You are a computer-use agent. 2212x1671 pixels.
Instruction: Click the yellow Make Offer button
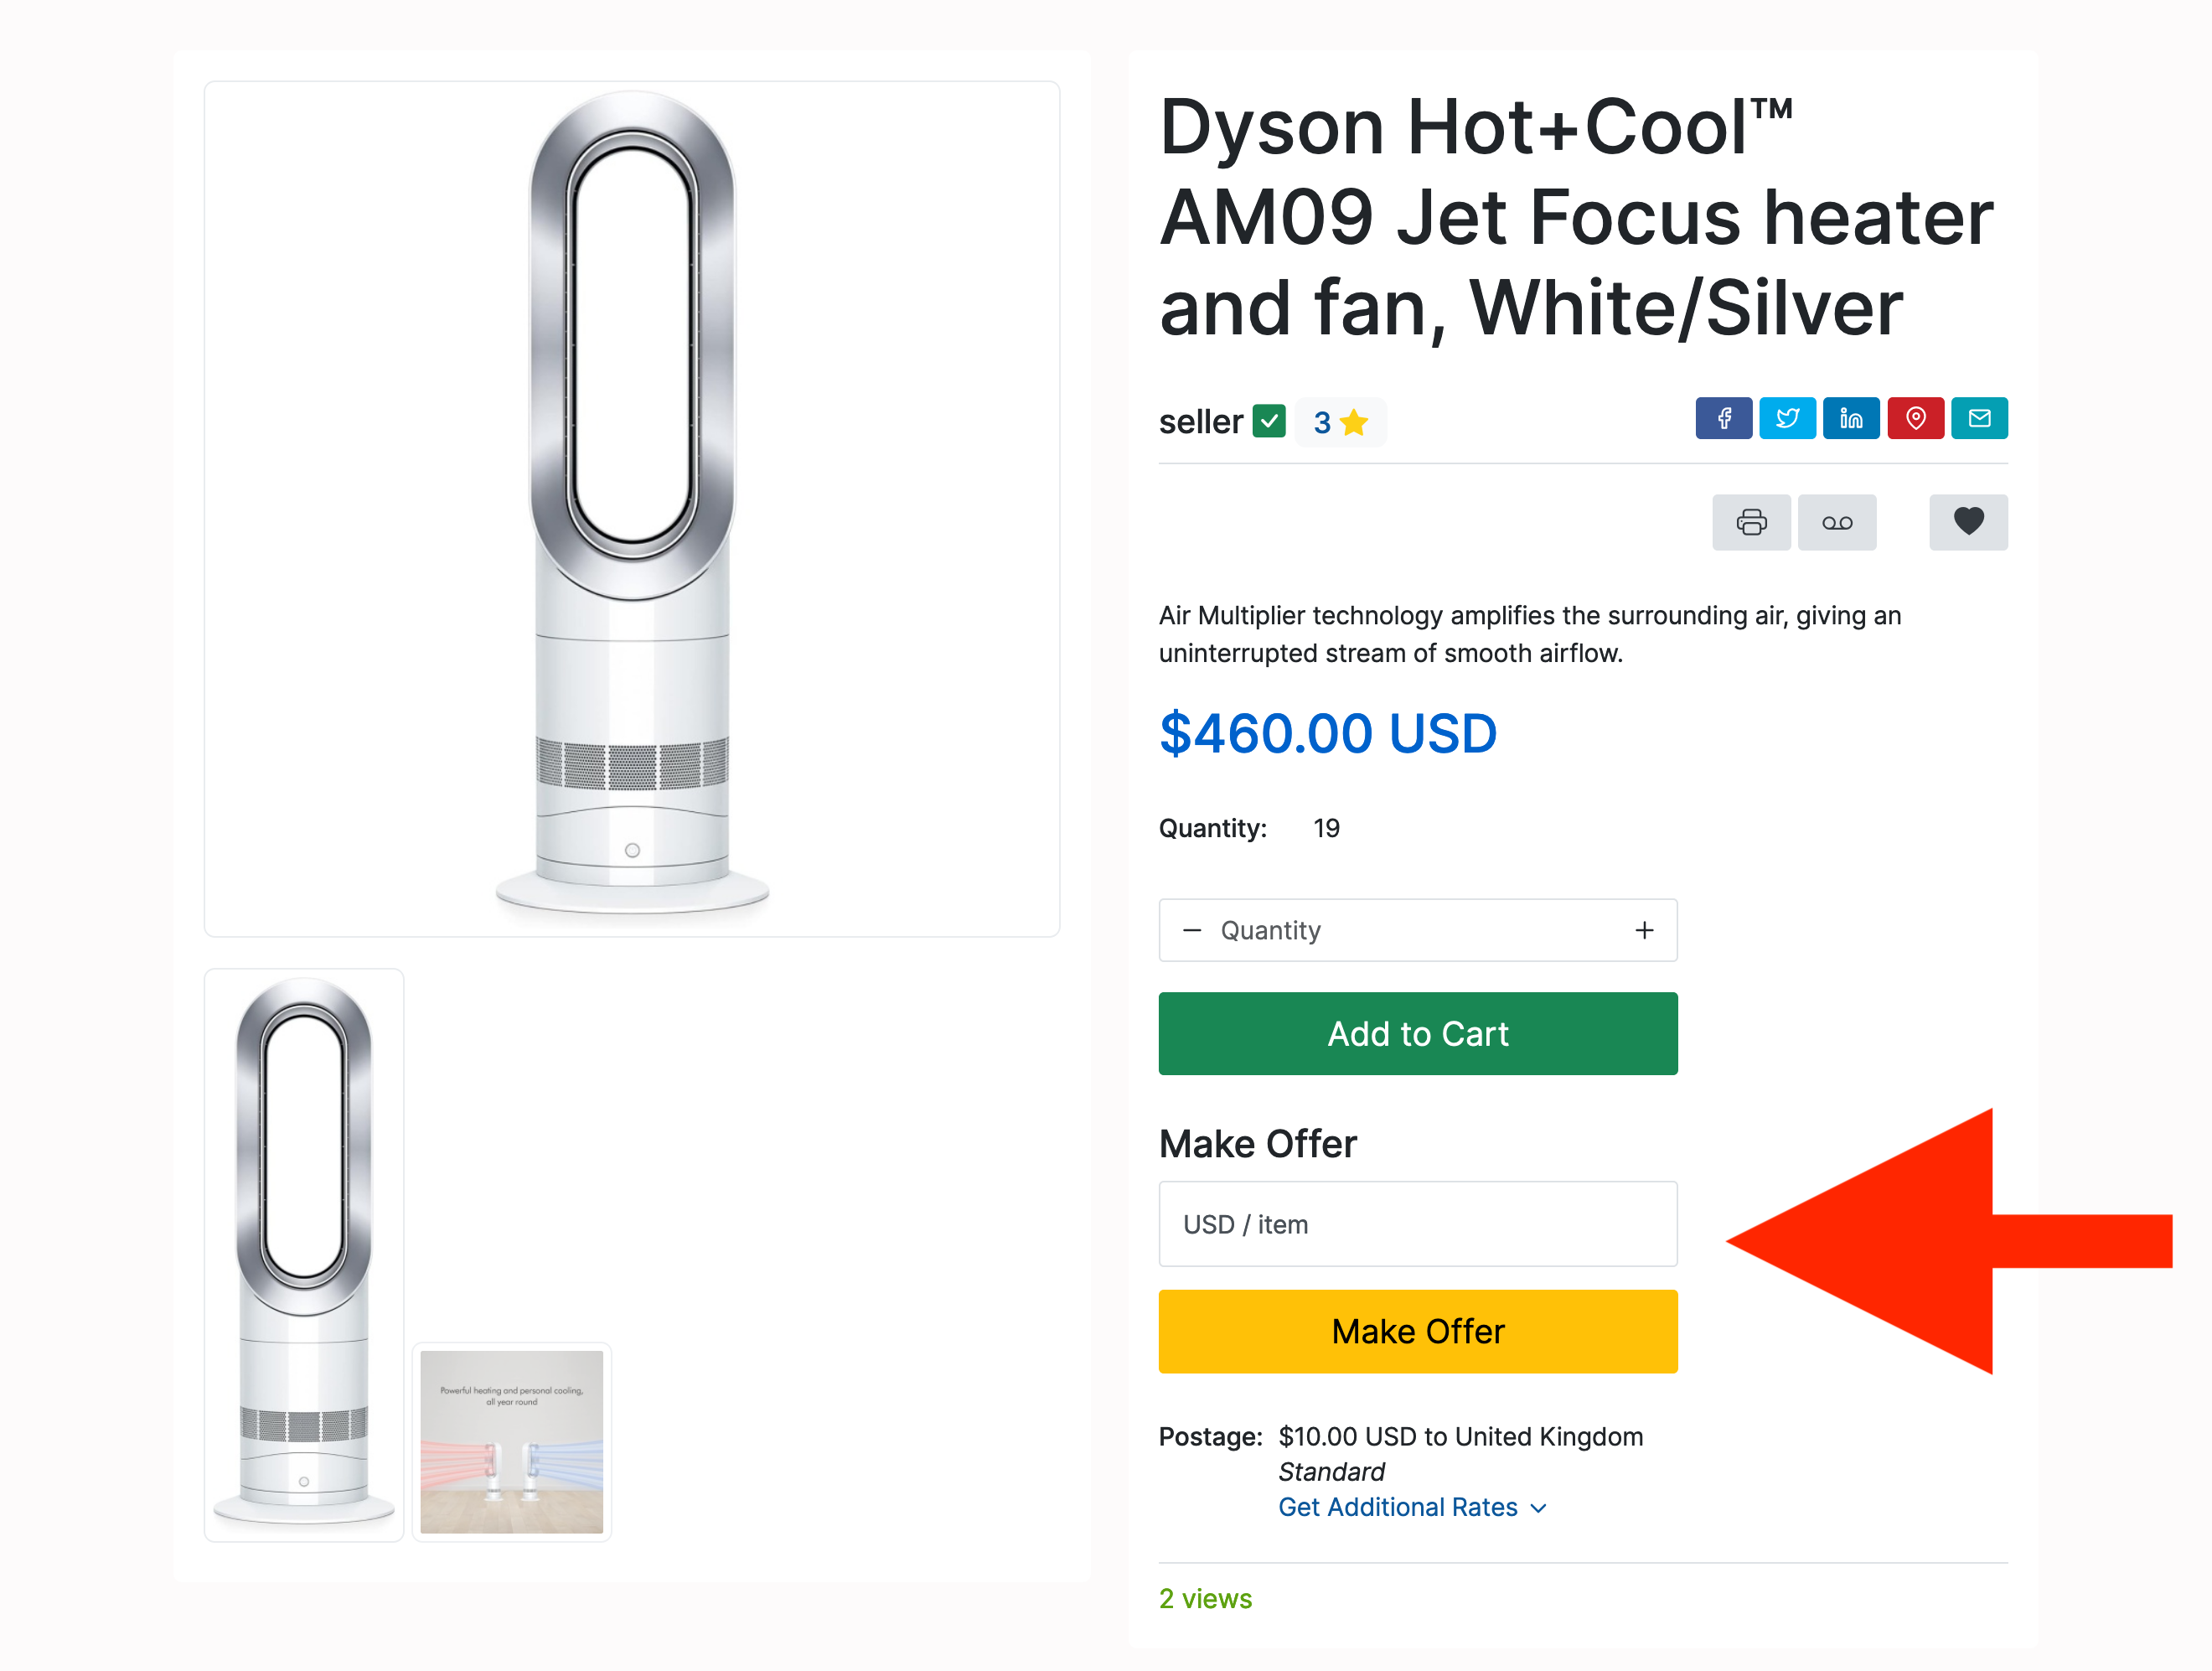(1418, 1332)
